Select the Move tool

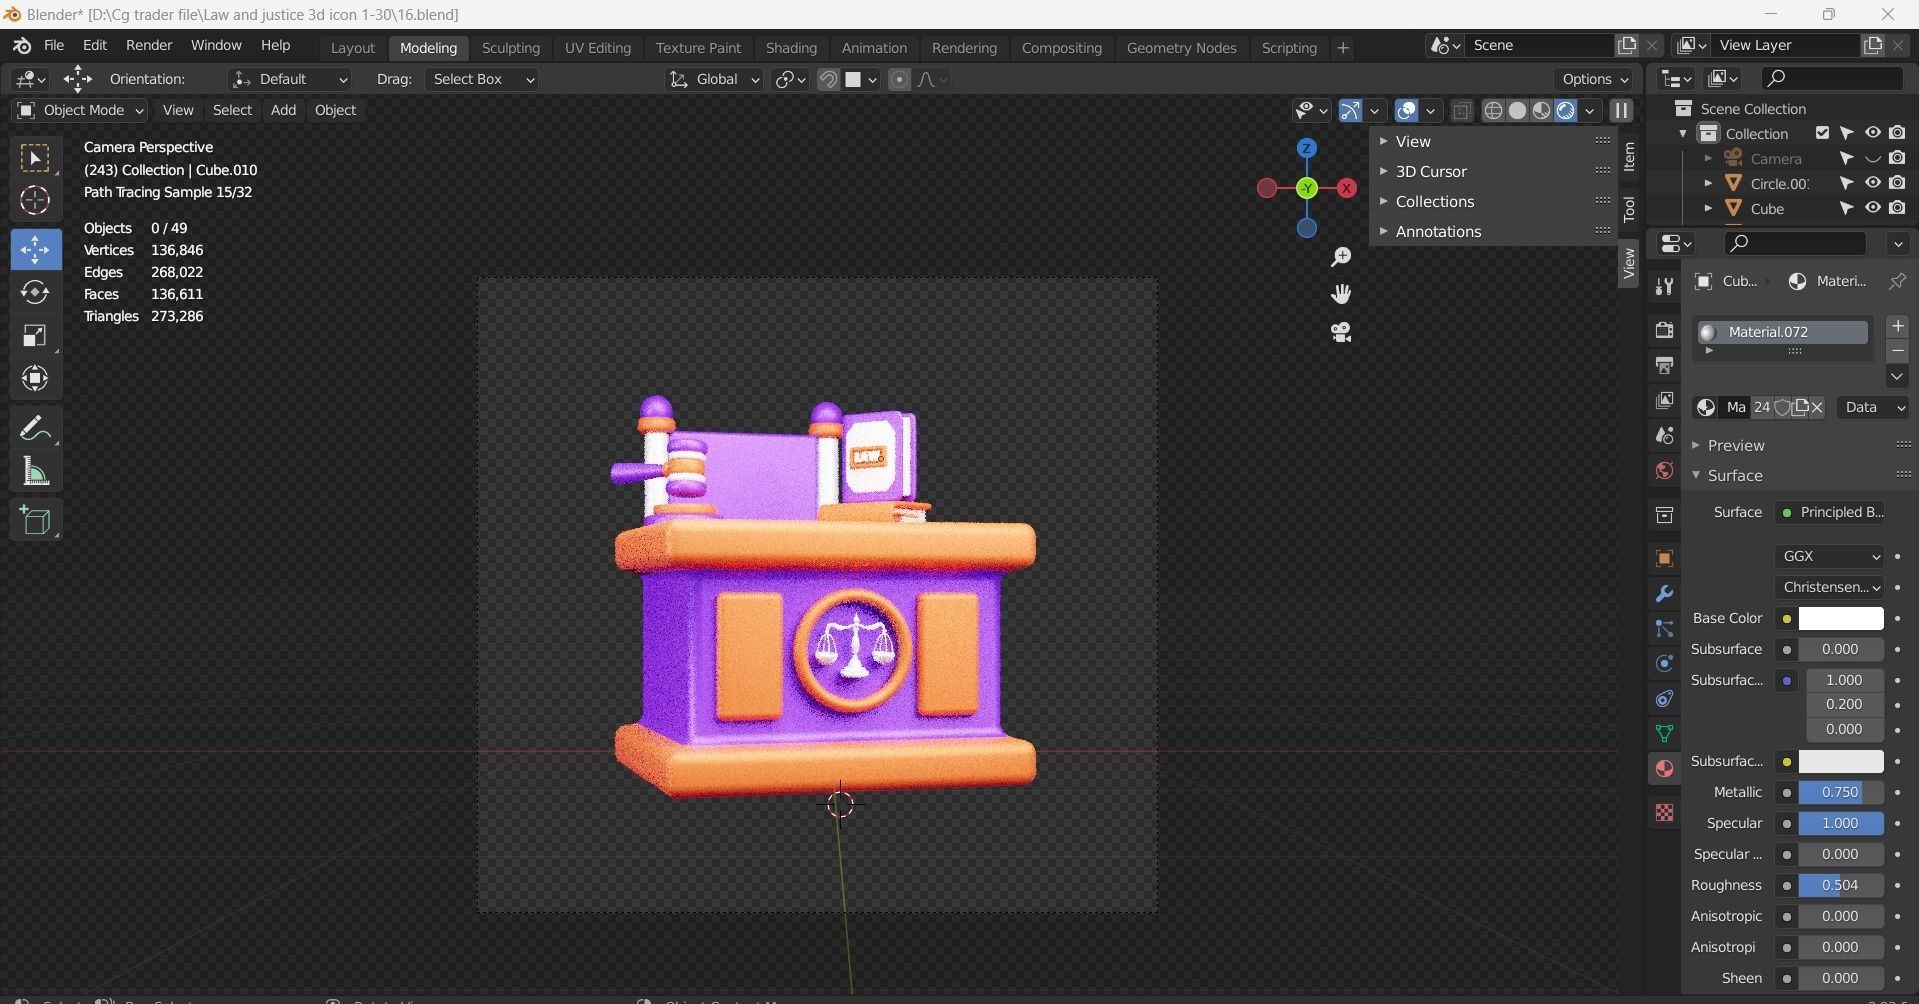[x=35, y=249]
